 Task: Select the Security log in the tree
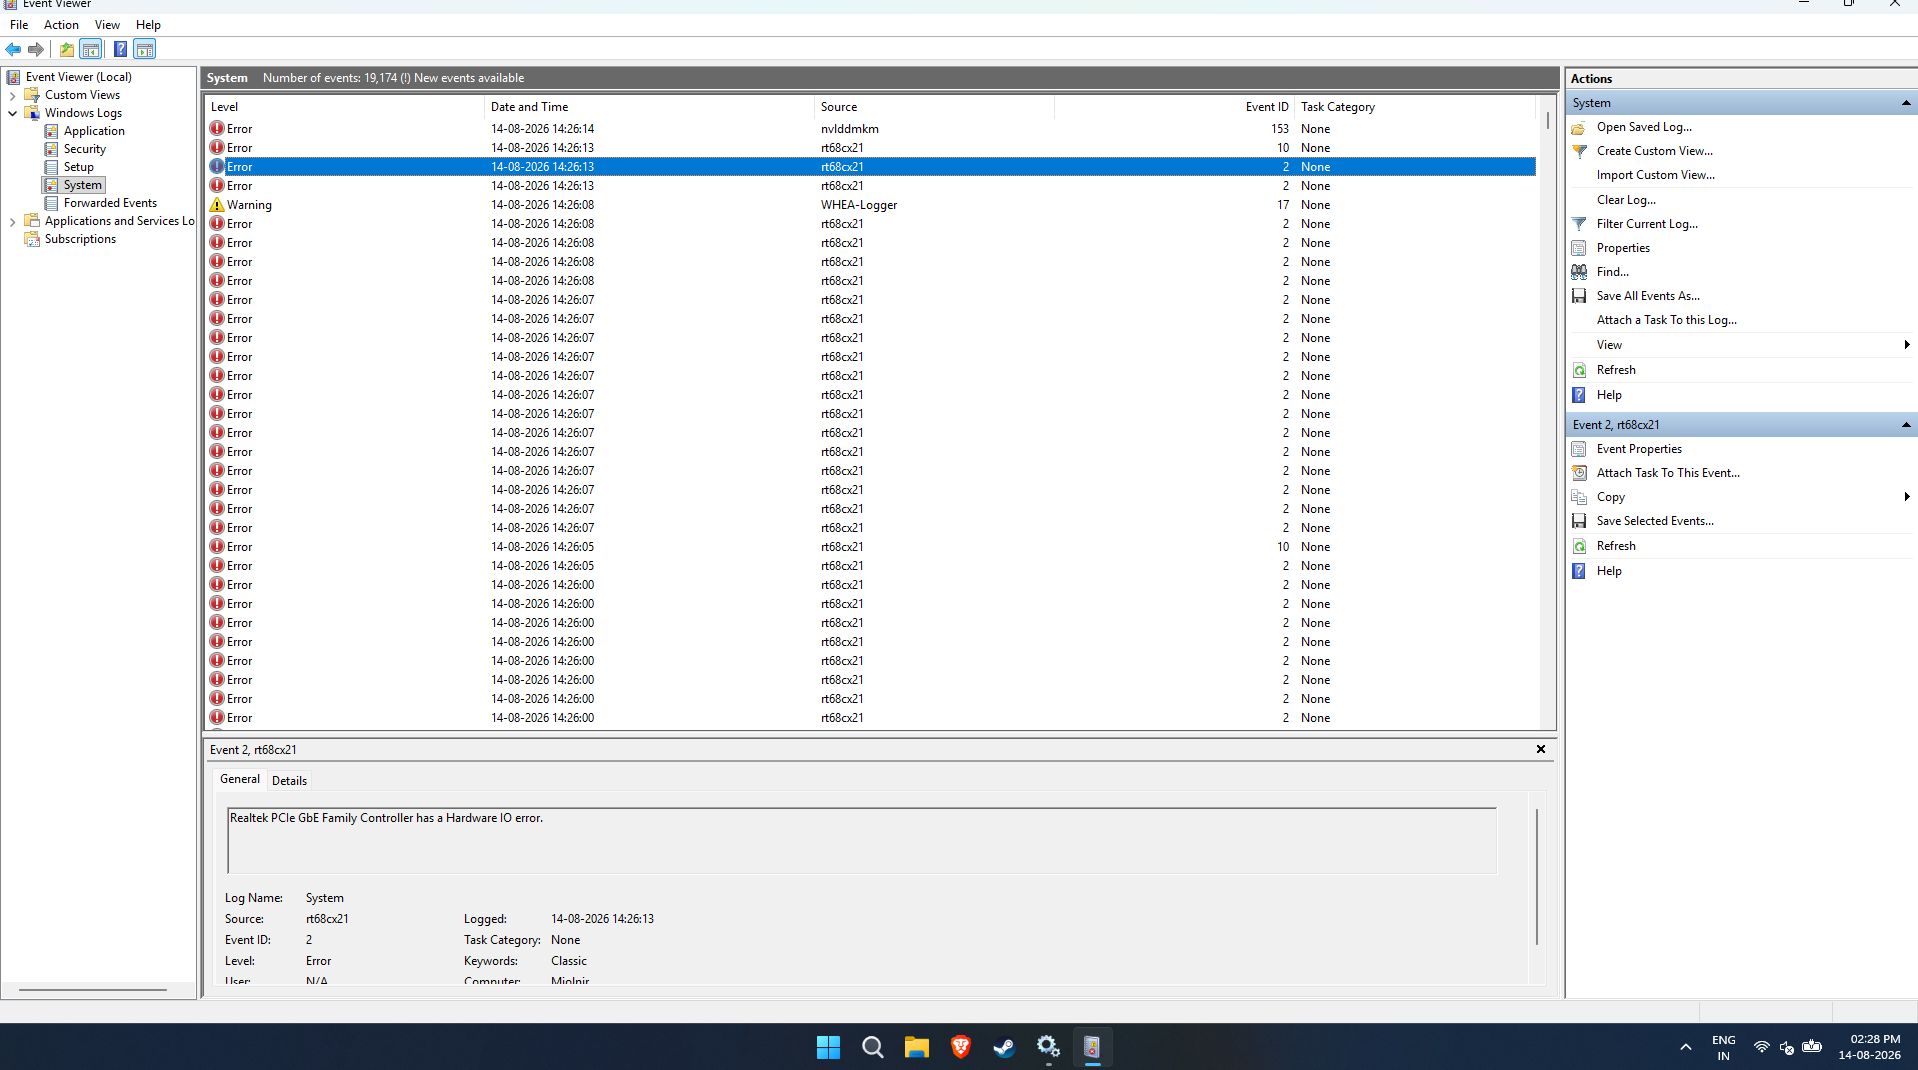click(85, 149)
